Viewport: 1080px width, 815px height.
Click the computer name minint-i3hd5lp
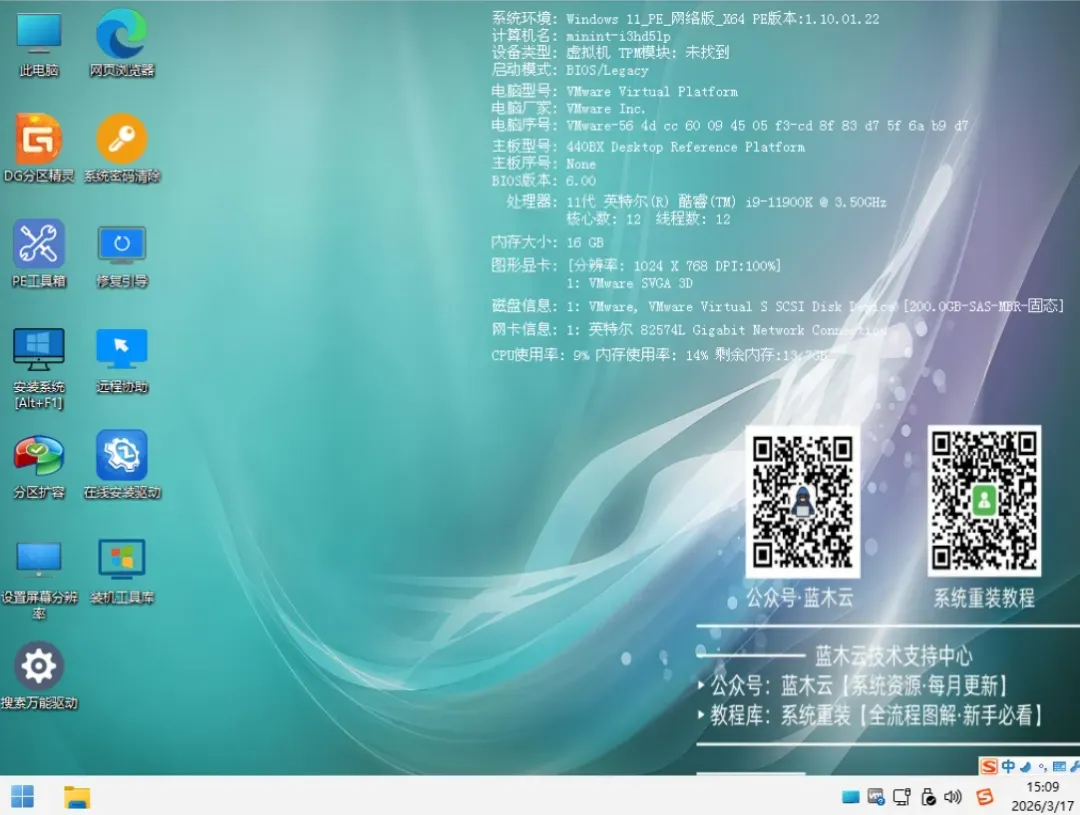618,36
